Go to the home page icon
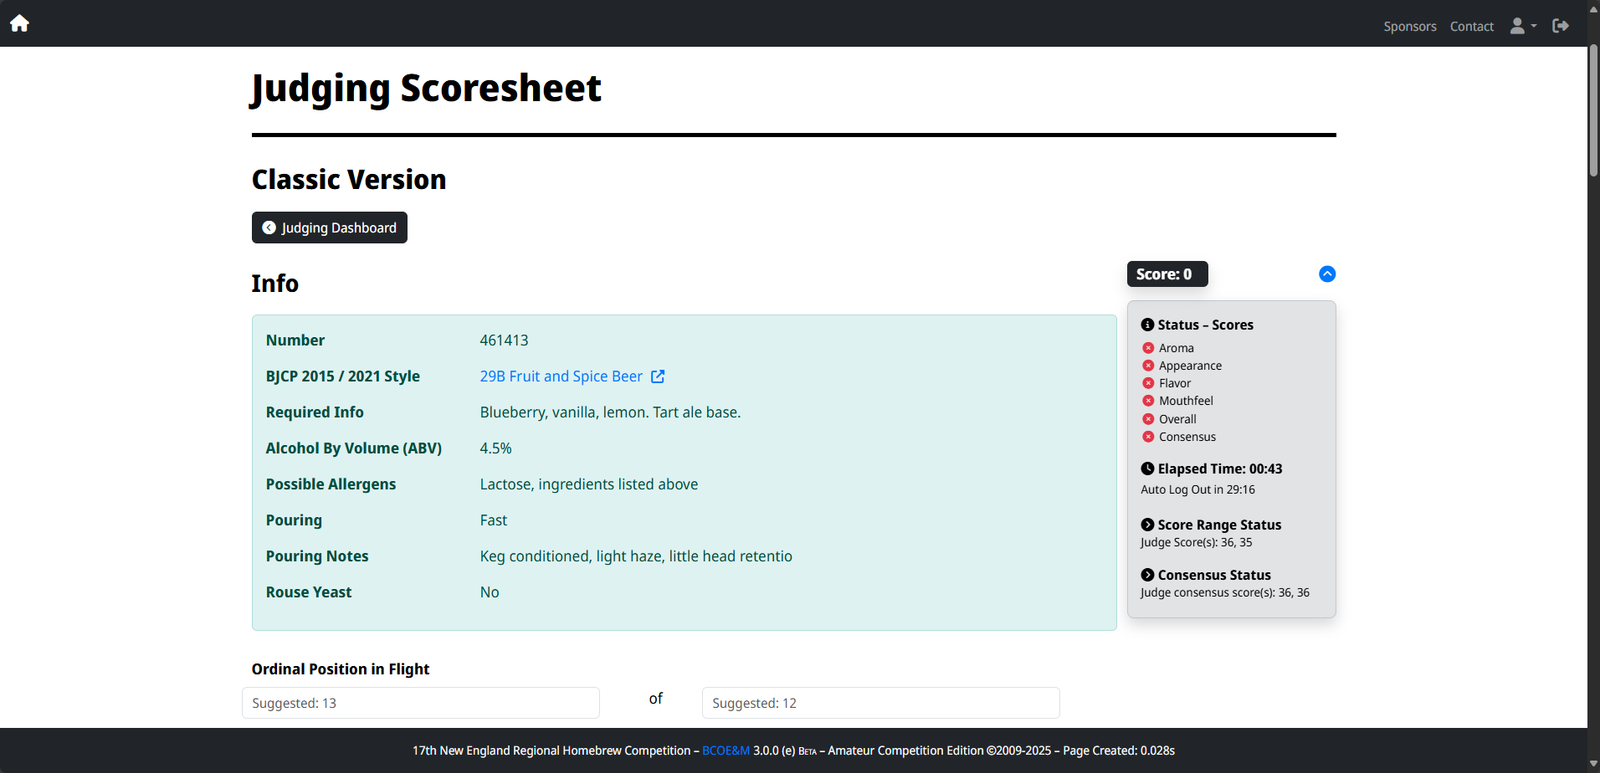1600x773 pixels. (x=19, y=23)
